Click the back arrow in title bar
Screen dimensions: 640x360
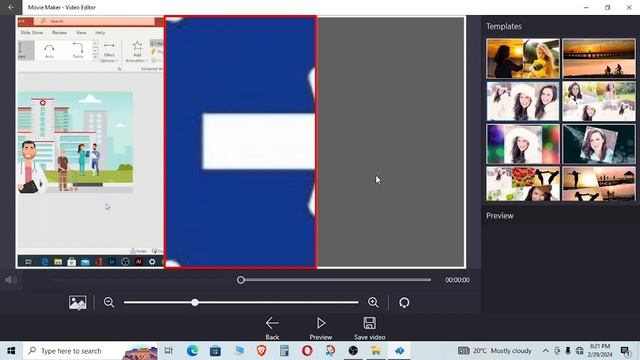(x=11, y=7)
